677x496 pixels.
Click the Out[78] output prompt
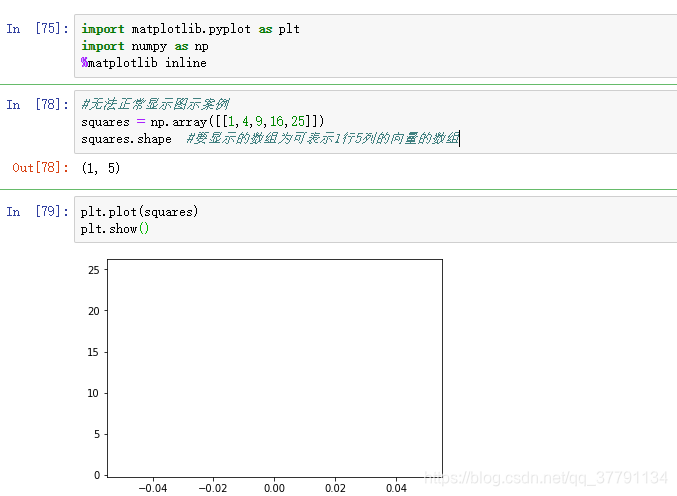[x=40, y=167]
